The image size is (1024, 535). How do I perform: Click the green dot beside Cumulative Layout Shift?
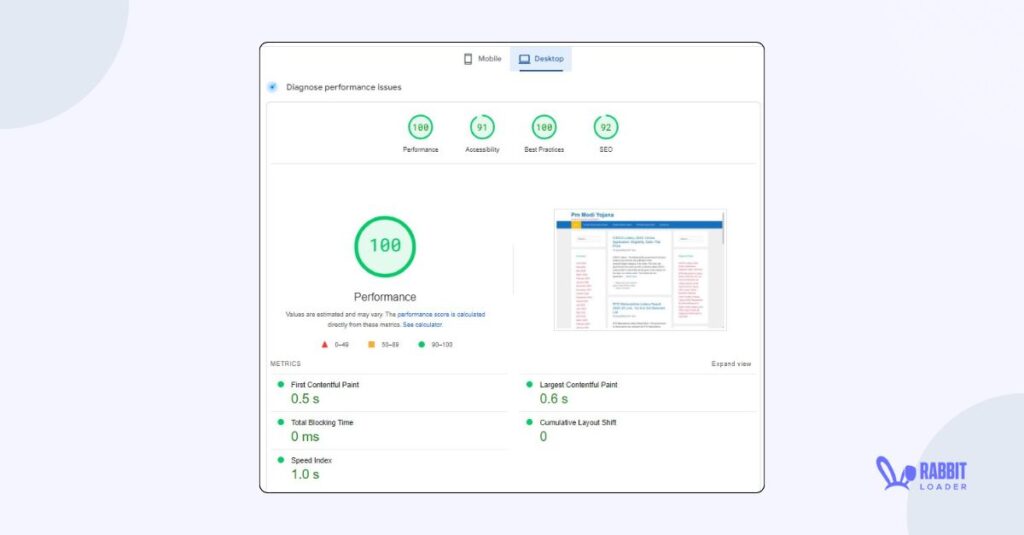(x=530, y=422)
